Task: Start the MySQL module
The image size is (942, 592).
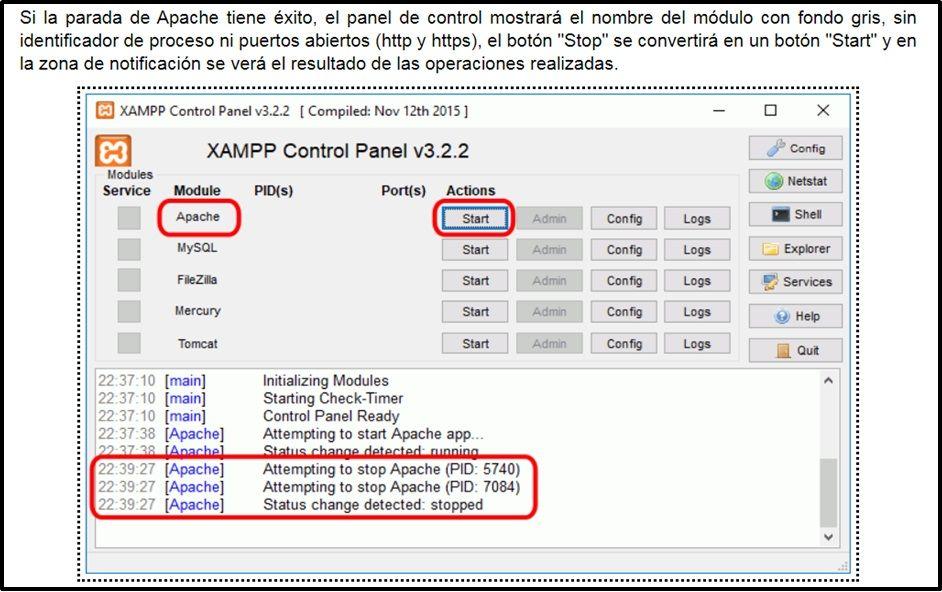Action: click(x=475, y=249)
